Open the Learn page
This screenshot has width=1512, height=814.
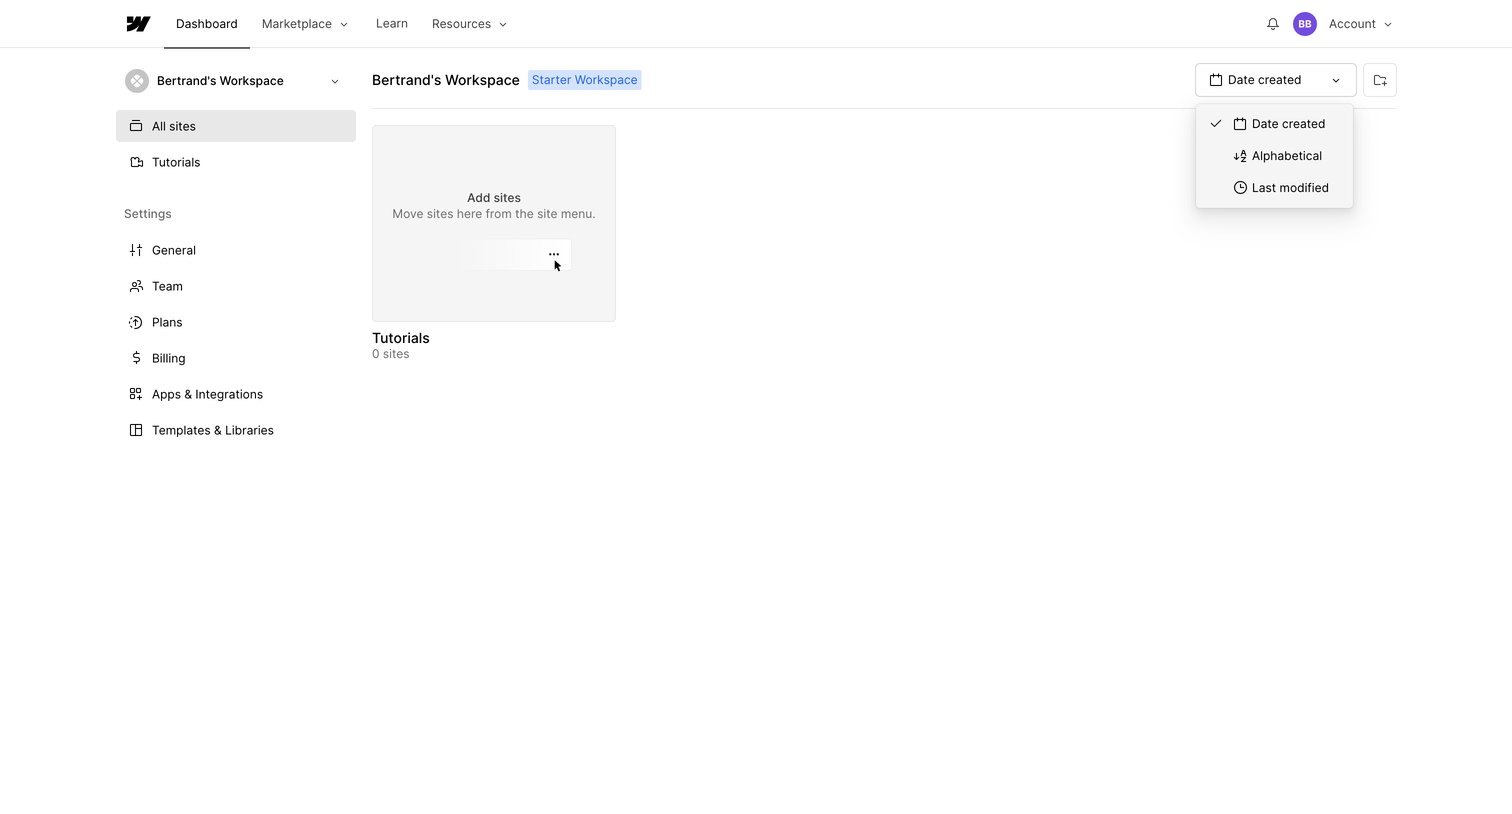pyautogui.click(x=392, y=24)
